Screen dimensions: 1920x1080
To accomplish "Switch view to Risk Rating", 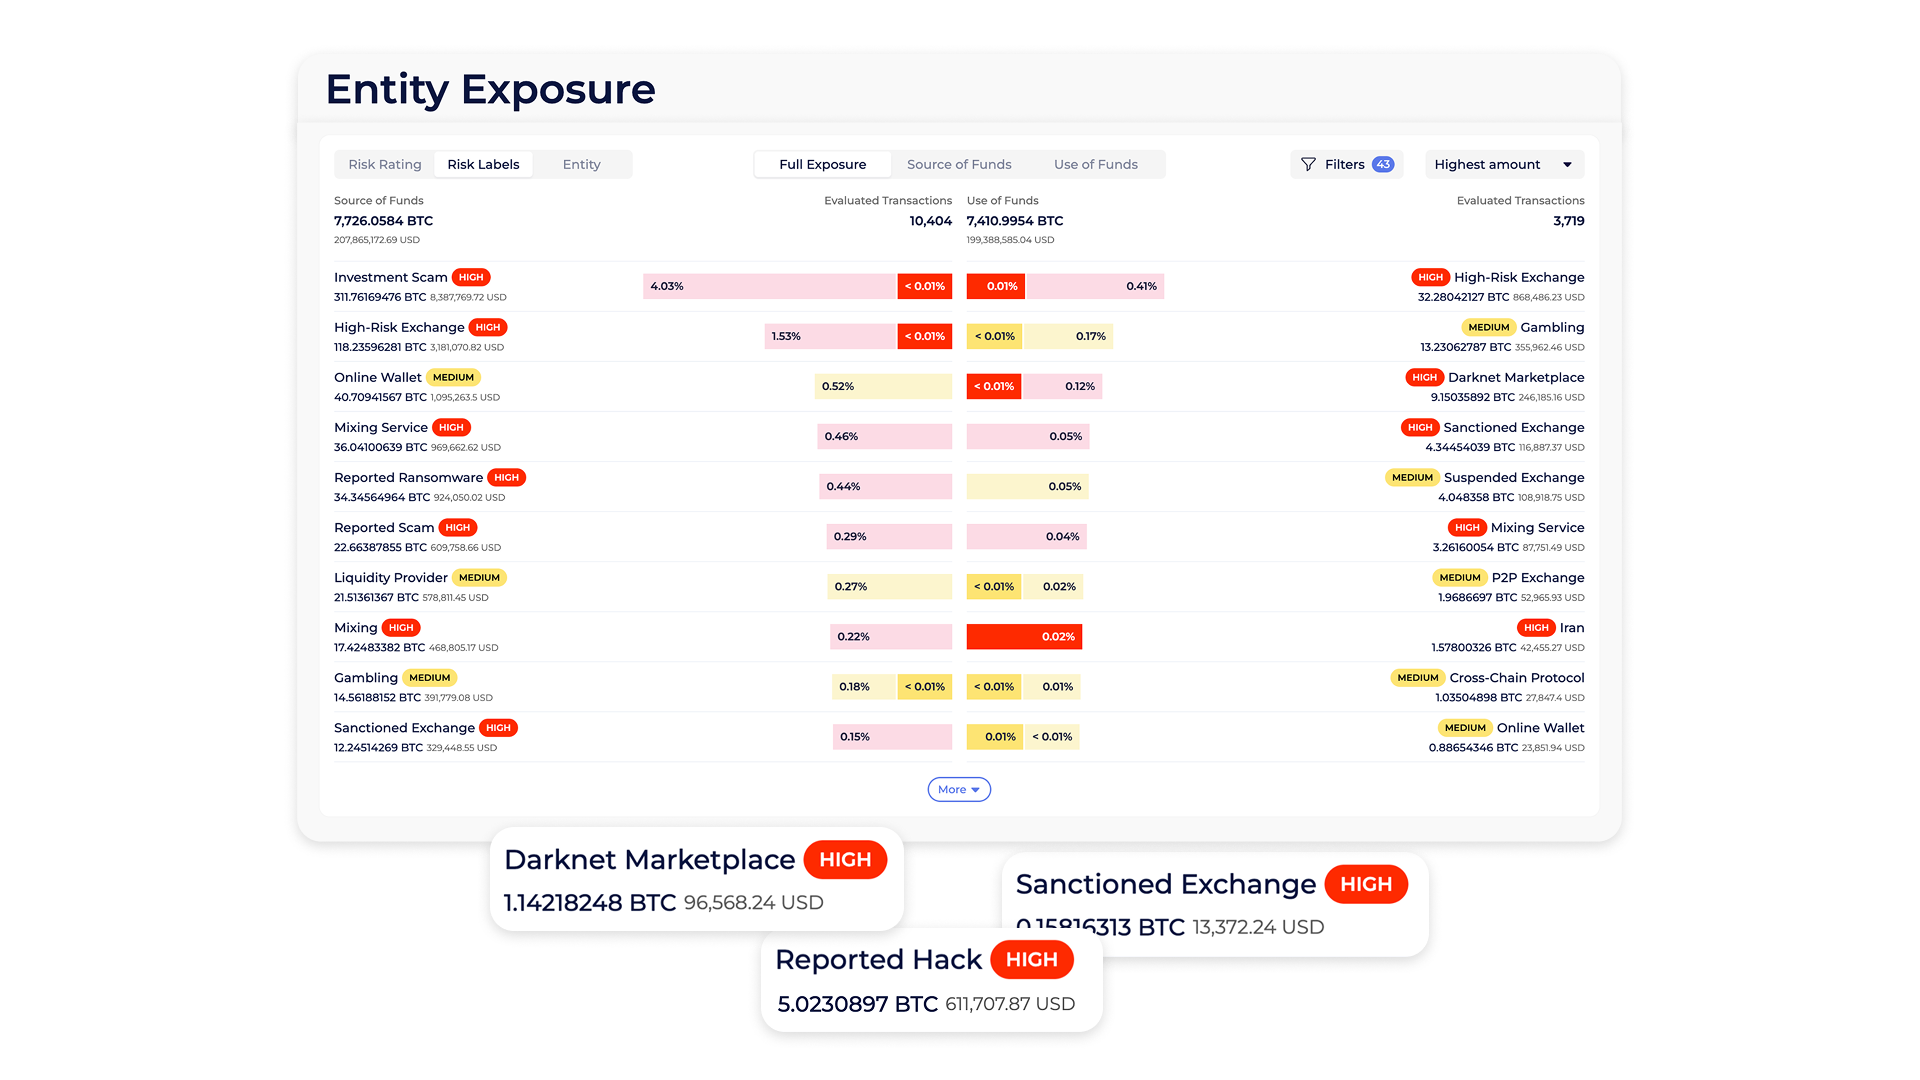I will pos(385,164).
